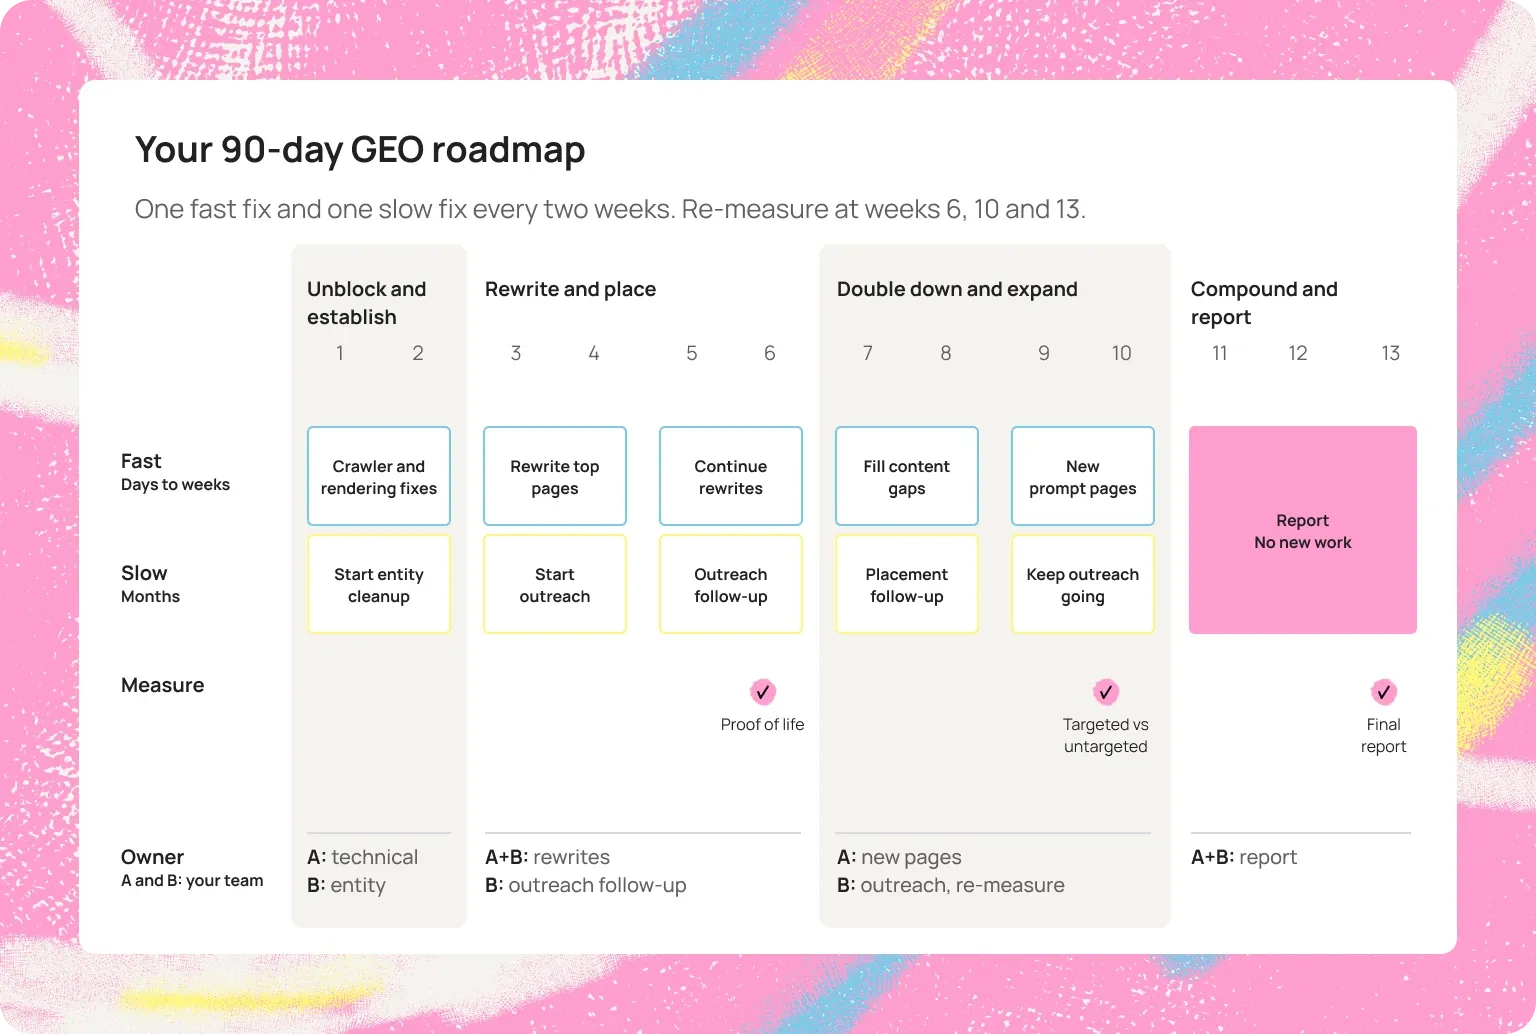Open the Rewrite top pages card
Screen dimensions: 1536x1034
[x=555, y=476]
